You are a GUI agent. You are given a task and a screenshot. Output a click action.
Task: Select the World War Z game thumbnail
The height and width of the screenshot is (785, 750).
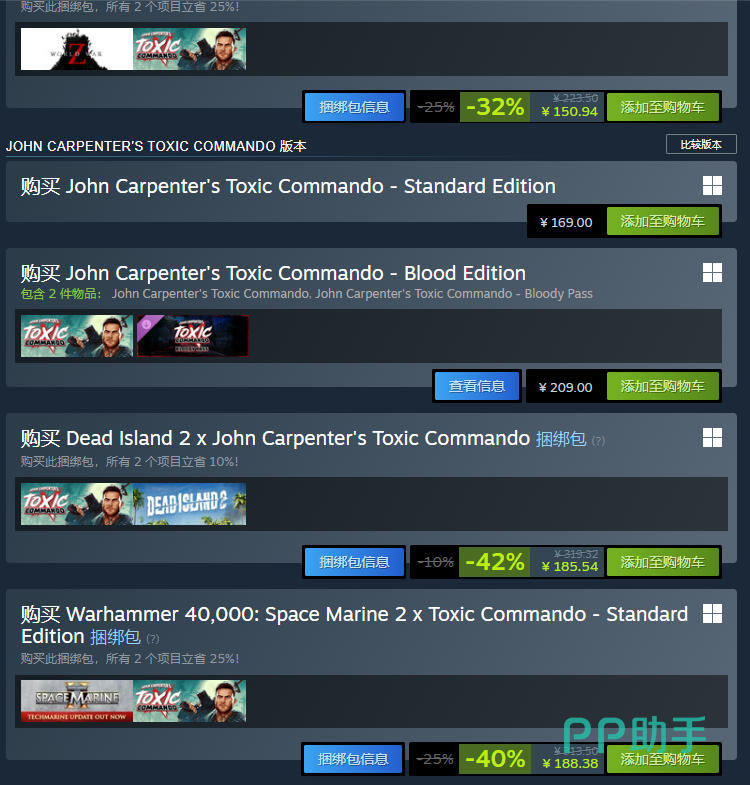click(77, 49)
